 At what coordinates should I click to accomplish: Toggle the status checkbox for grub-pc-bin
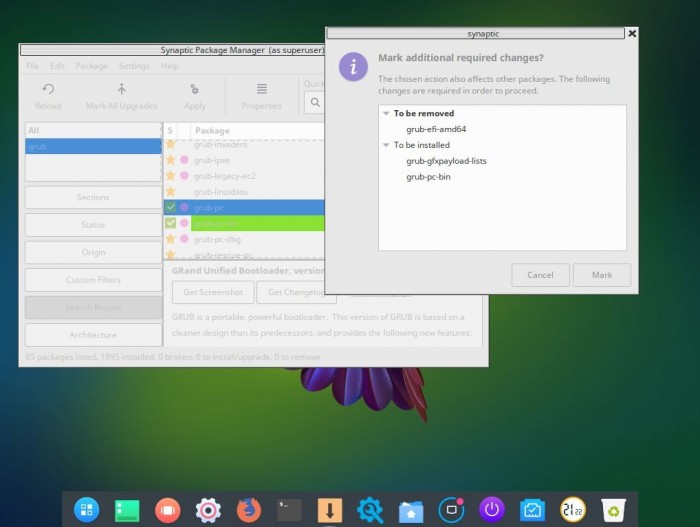171,223
